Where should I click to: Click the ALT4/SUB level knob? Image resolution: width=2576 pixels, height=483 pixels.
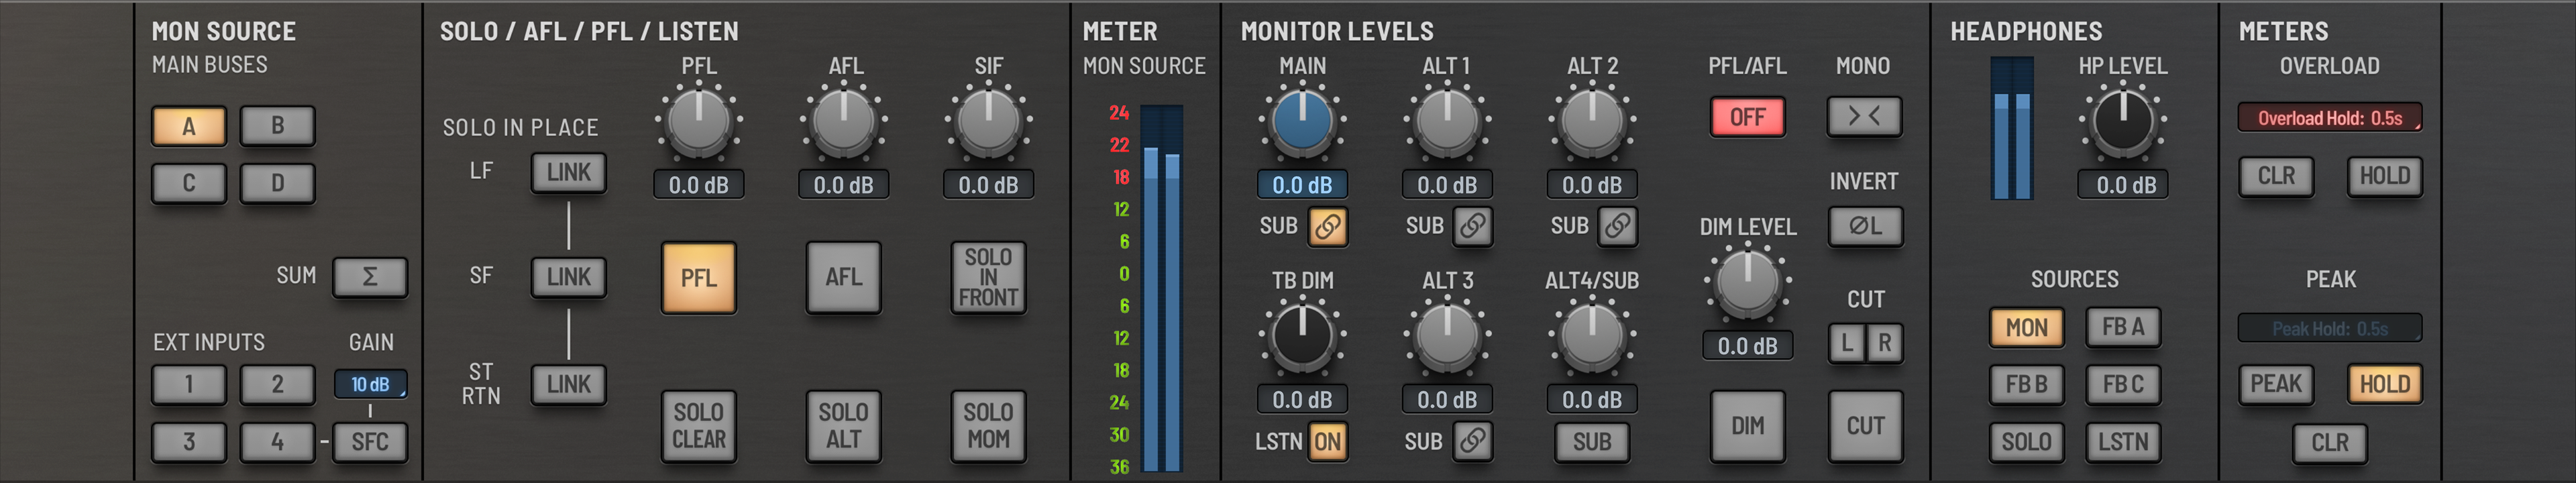tap(1592, 337)
